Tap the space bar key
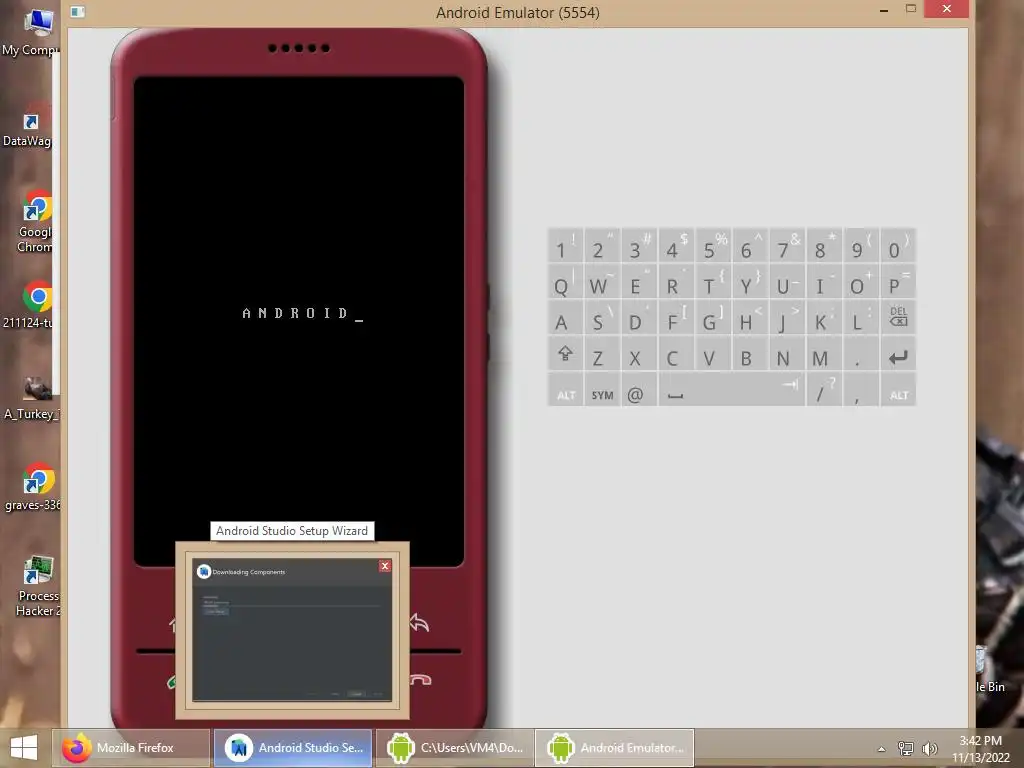 click(731, 390)
